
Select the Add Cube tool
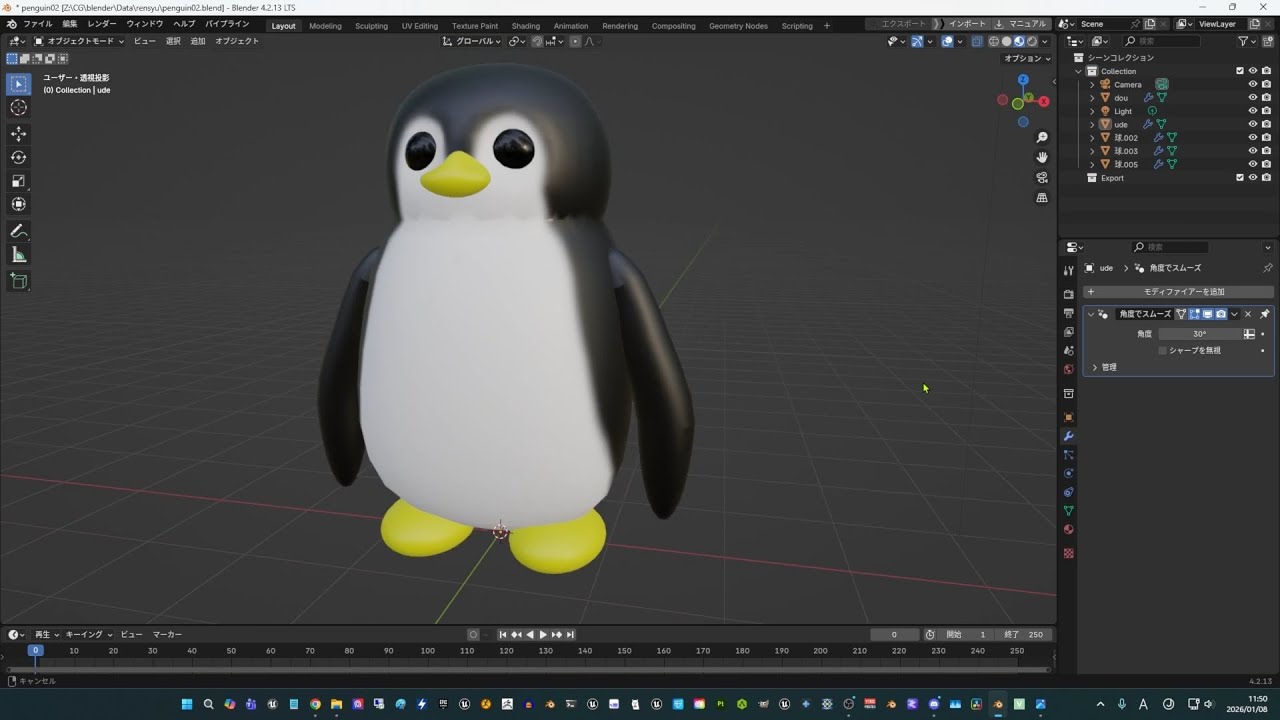(19, 281)
